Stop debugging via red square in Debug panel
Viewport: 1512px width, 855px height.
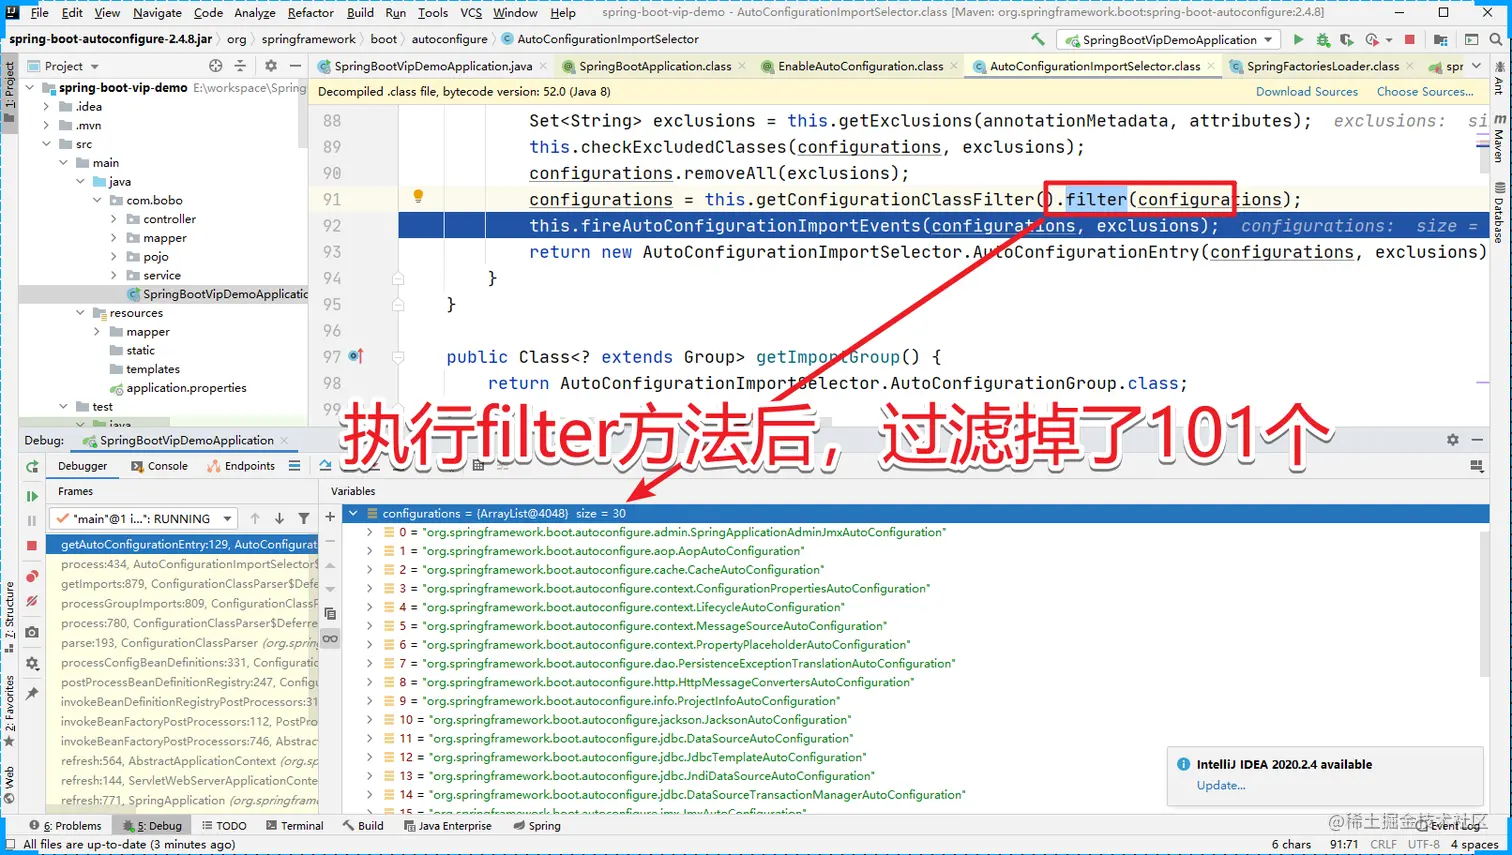pos(32,545)
